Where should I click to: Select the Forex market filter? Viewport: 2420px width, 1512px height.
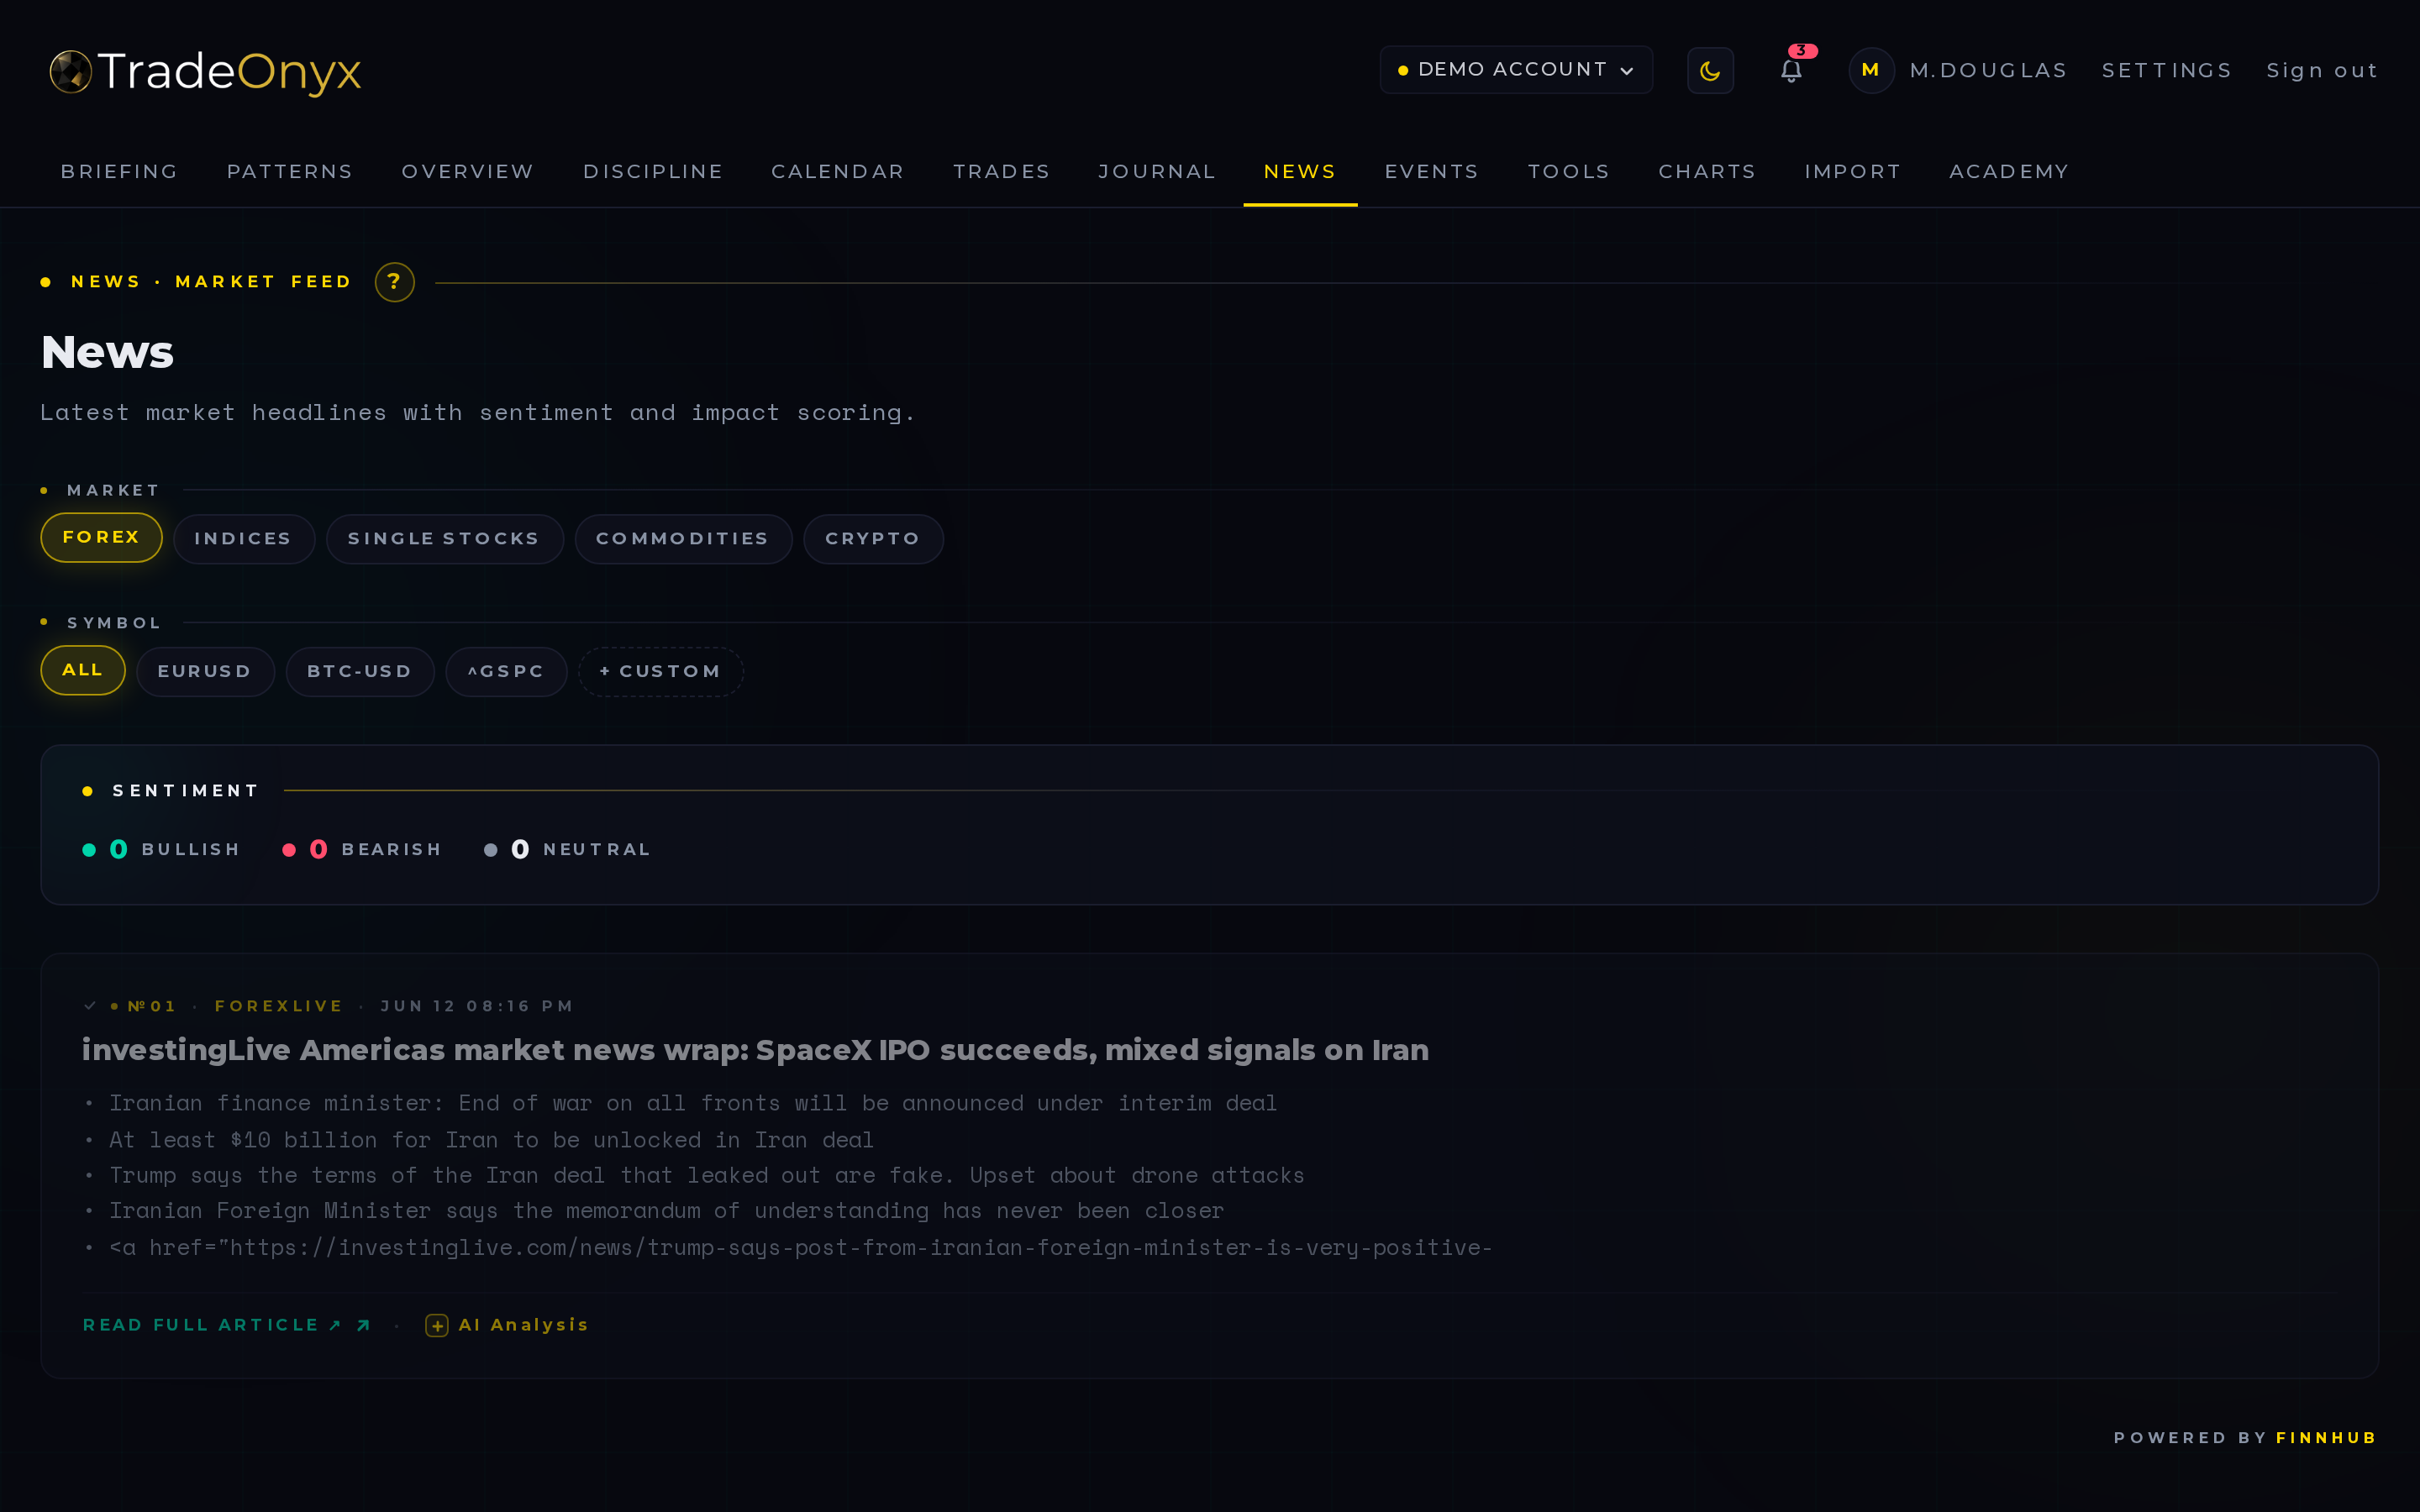[x=101, y=538]
